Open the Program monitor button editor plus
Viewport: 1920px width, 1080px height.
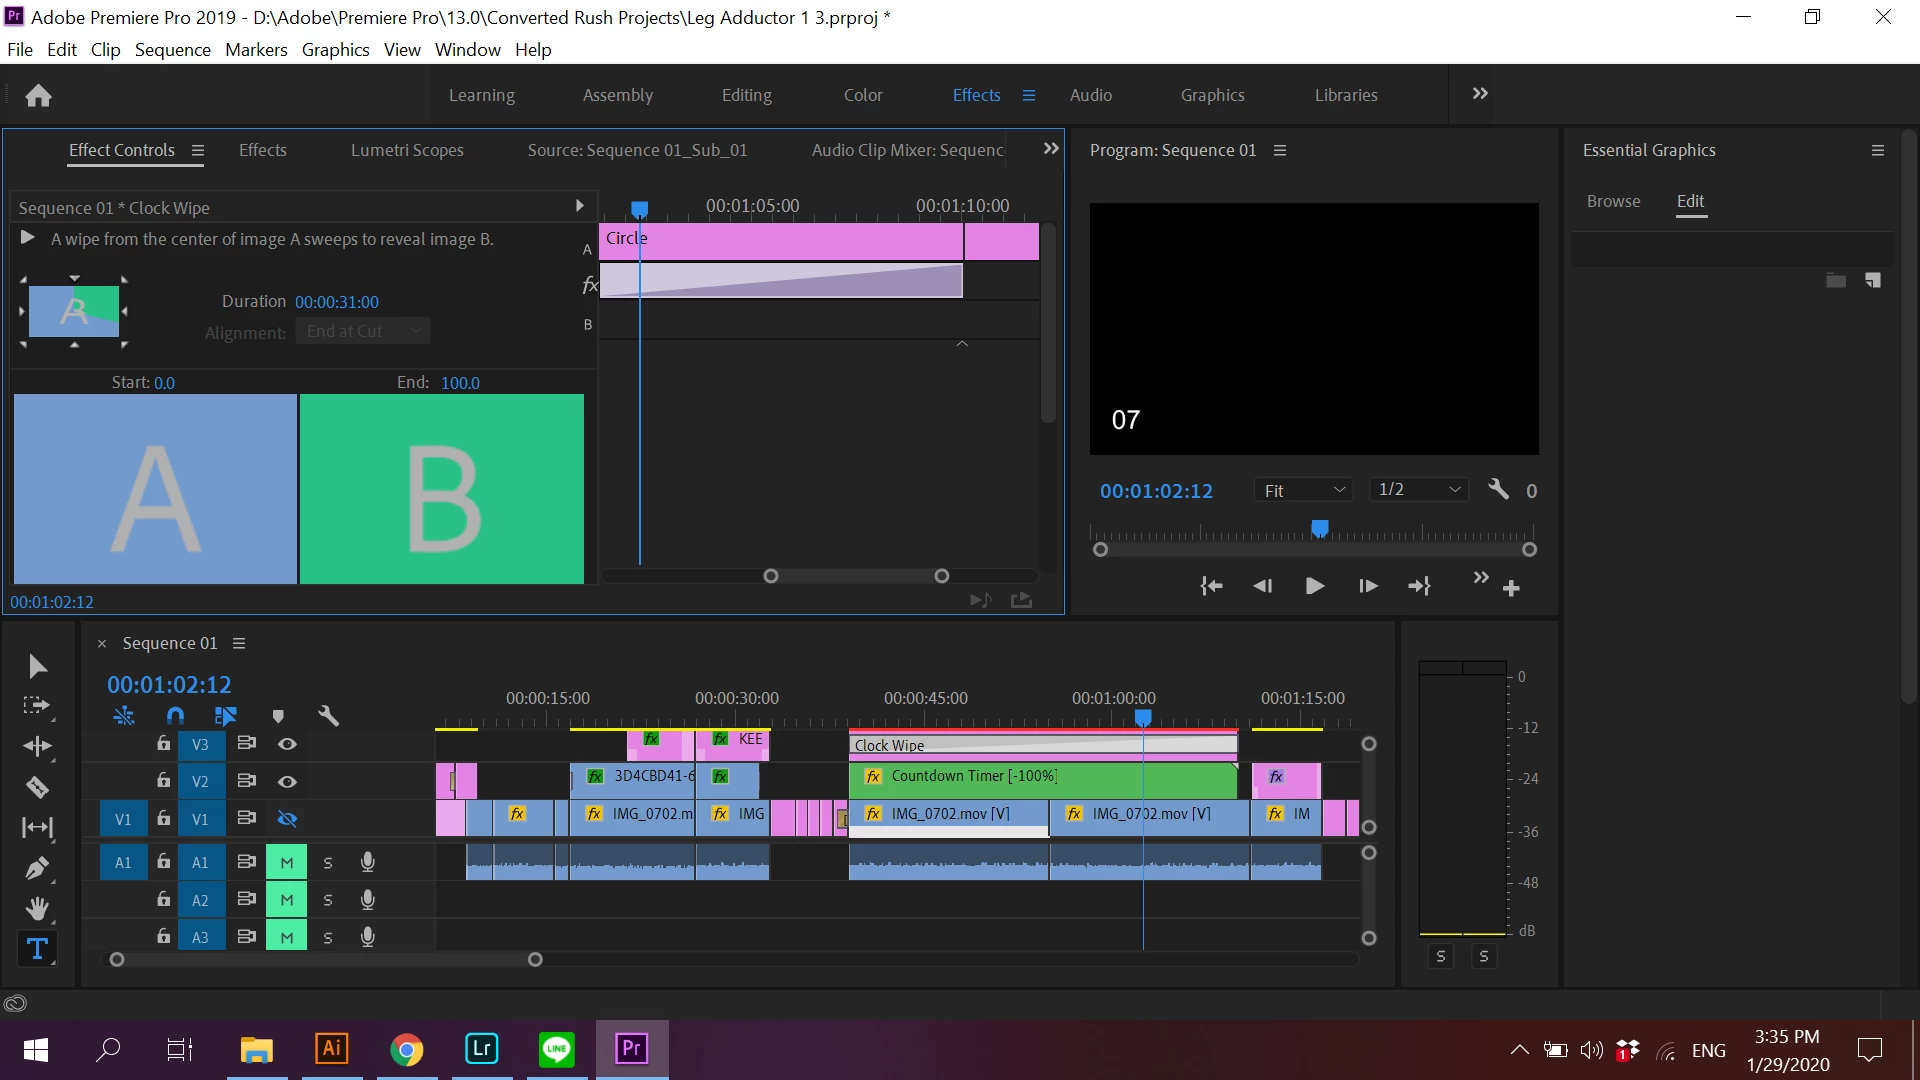pos(1511,588)
